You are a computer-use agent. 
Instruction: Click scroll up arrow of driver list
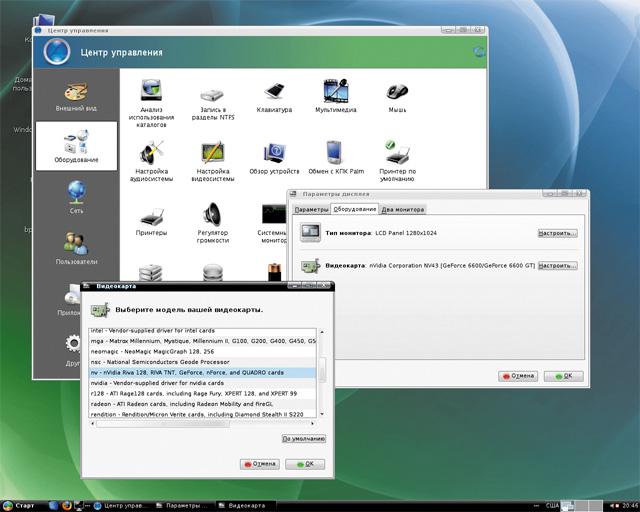[x=322, y=332]
